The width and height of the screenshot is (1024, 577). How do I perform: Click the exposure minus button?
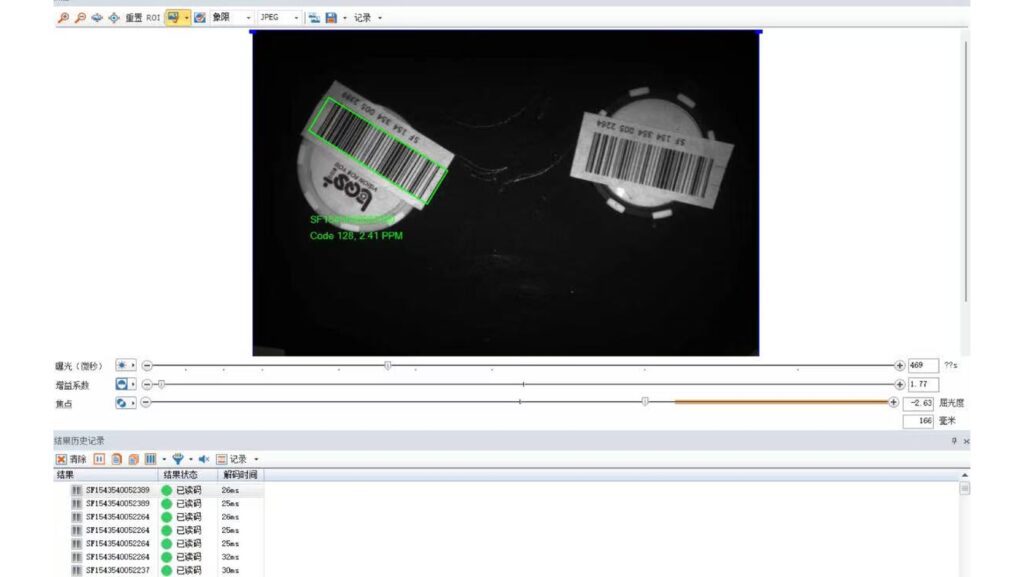(147, 366)
